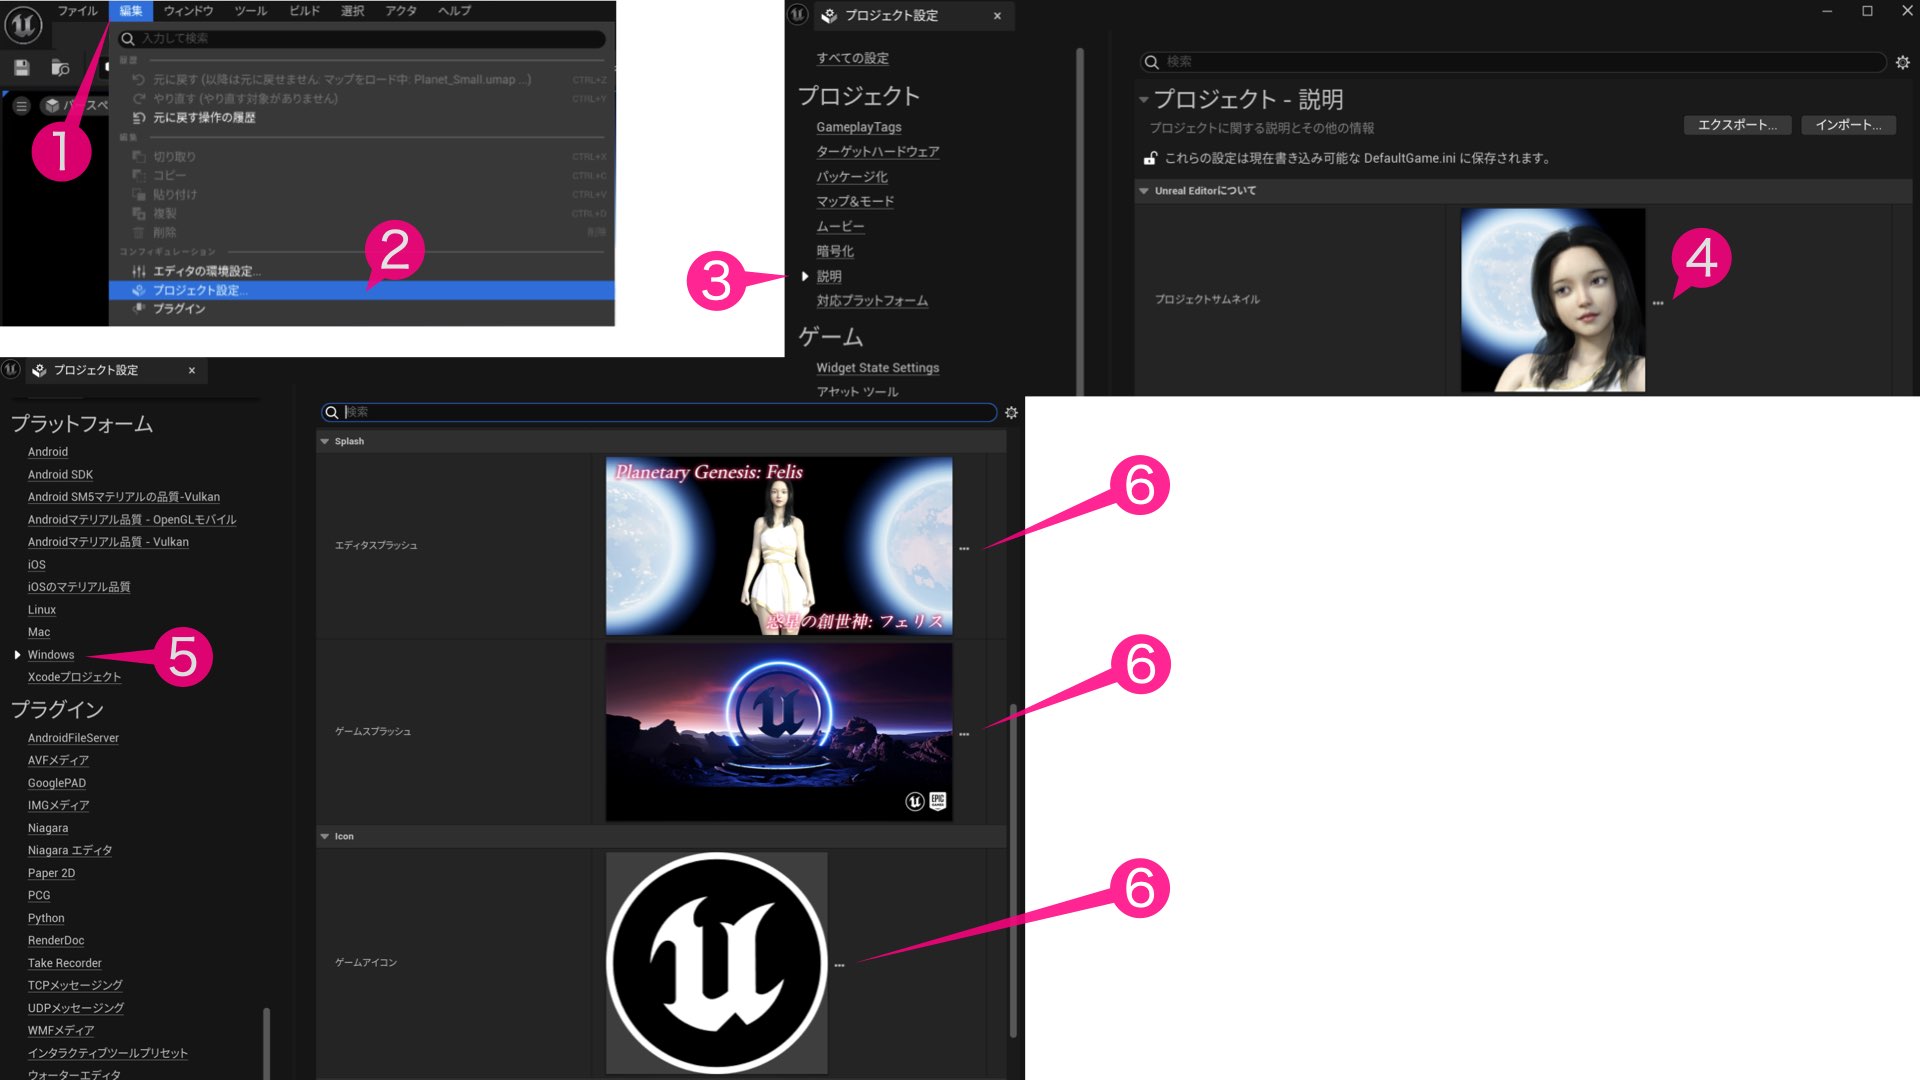Screen dimensions: 1920x1080
Task: Open the Paper 2D plugin settings
Action: point(51,873)
